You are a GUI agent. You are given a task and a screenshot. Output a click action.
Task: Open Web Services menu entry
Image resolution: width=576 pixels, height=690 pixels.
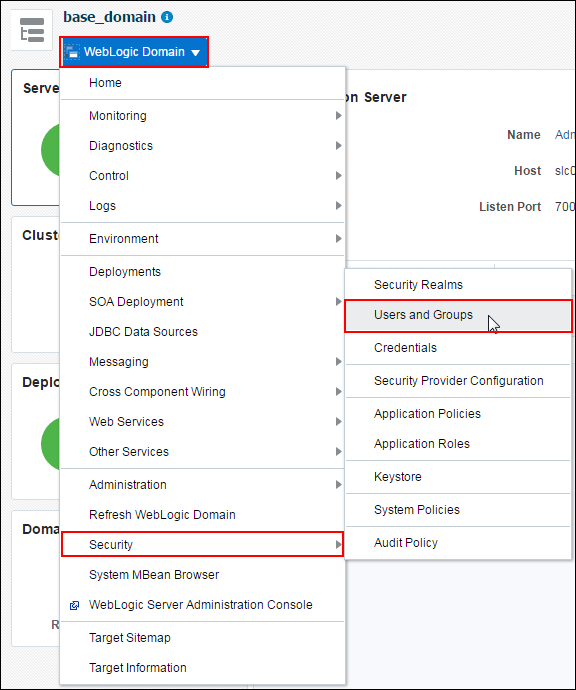pos(202,422)
